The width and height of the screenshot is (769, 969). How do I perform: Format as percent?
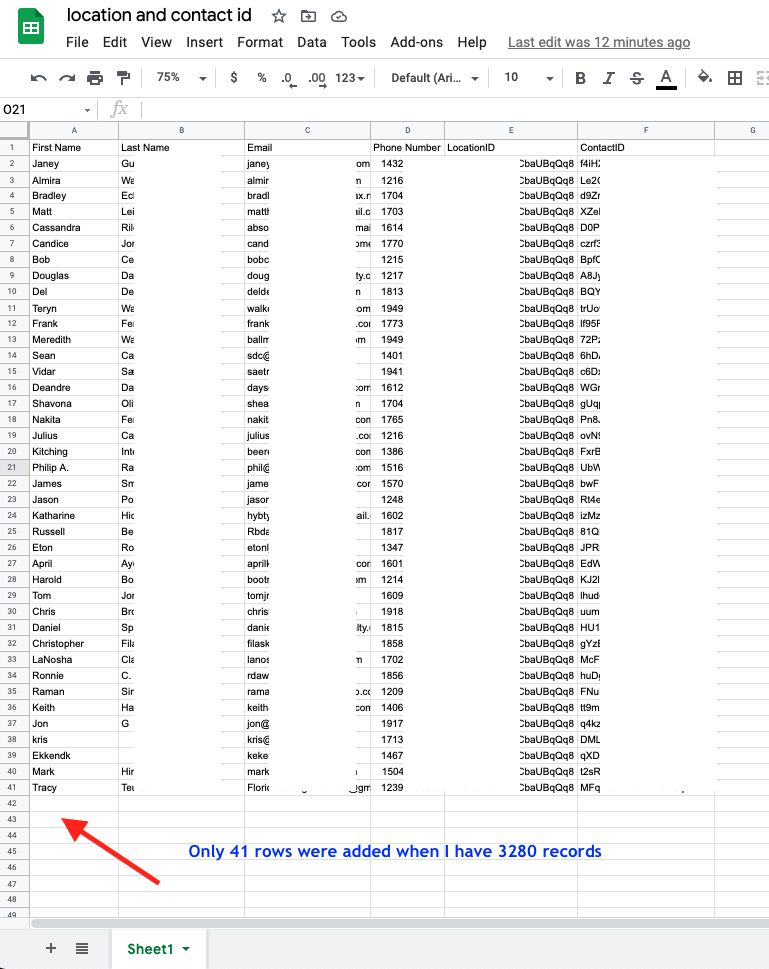261,77
